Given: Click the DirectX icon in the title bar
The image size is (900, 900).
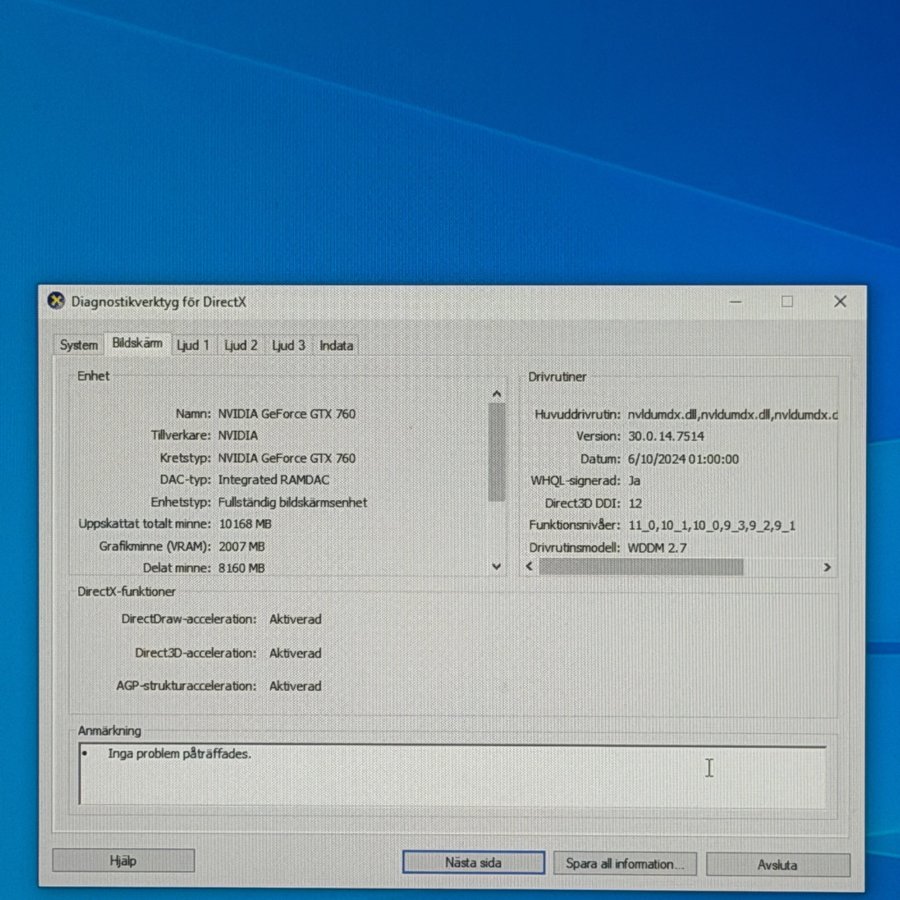Looking at the screenshot, I should tap(56, 301).
